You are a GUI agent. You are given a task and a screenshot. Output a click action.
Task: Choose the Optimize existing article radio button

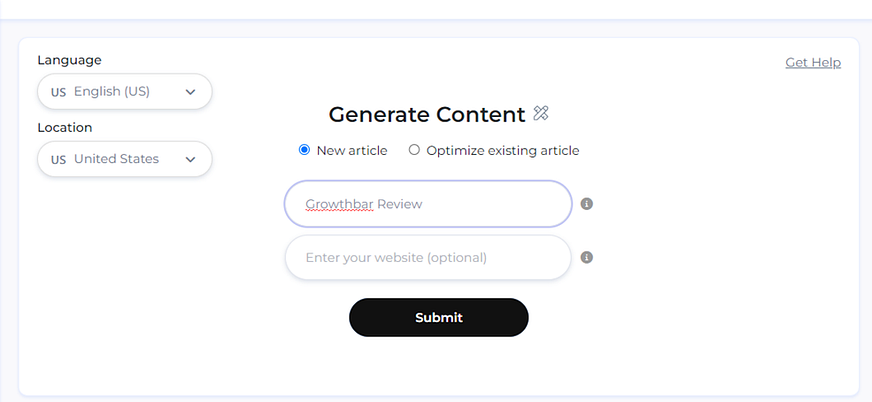coord(414,150)
